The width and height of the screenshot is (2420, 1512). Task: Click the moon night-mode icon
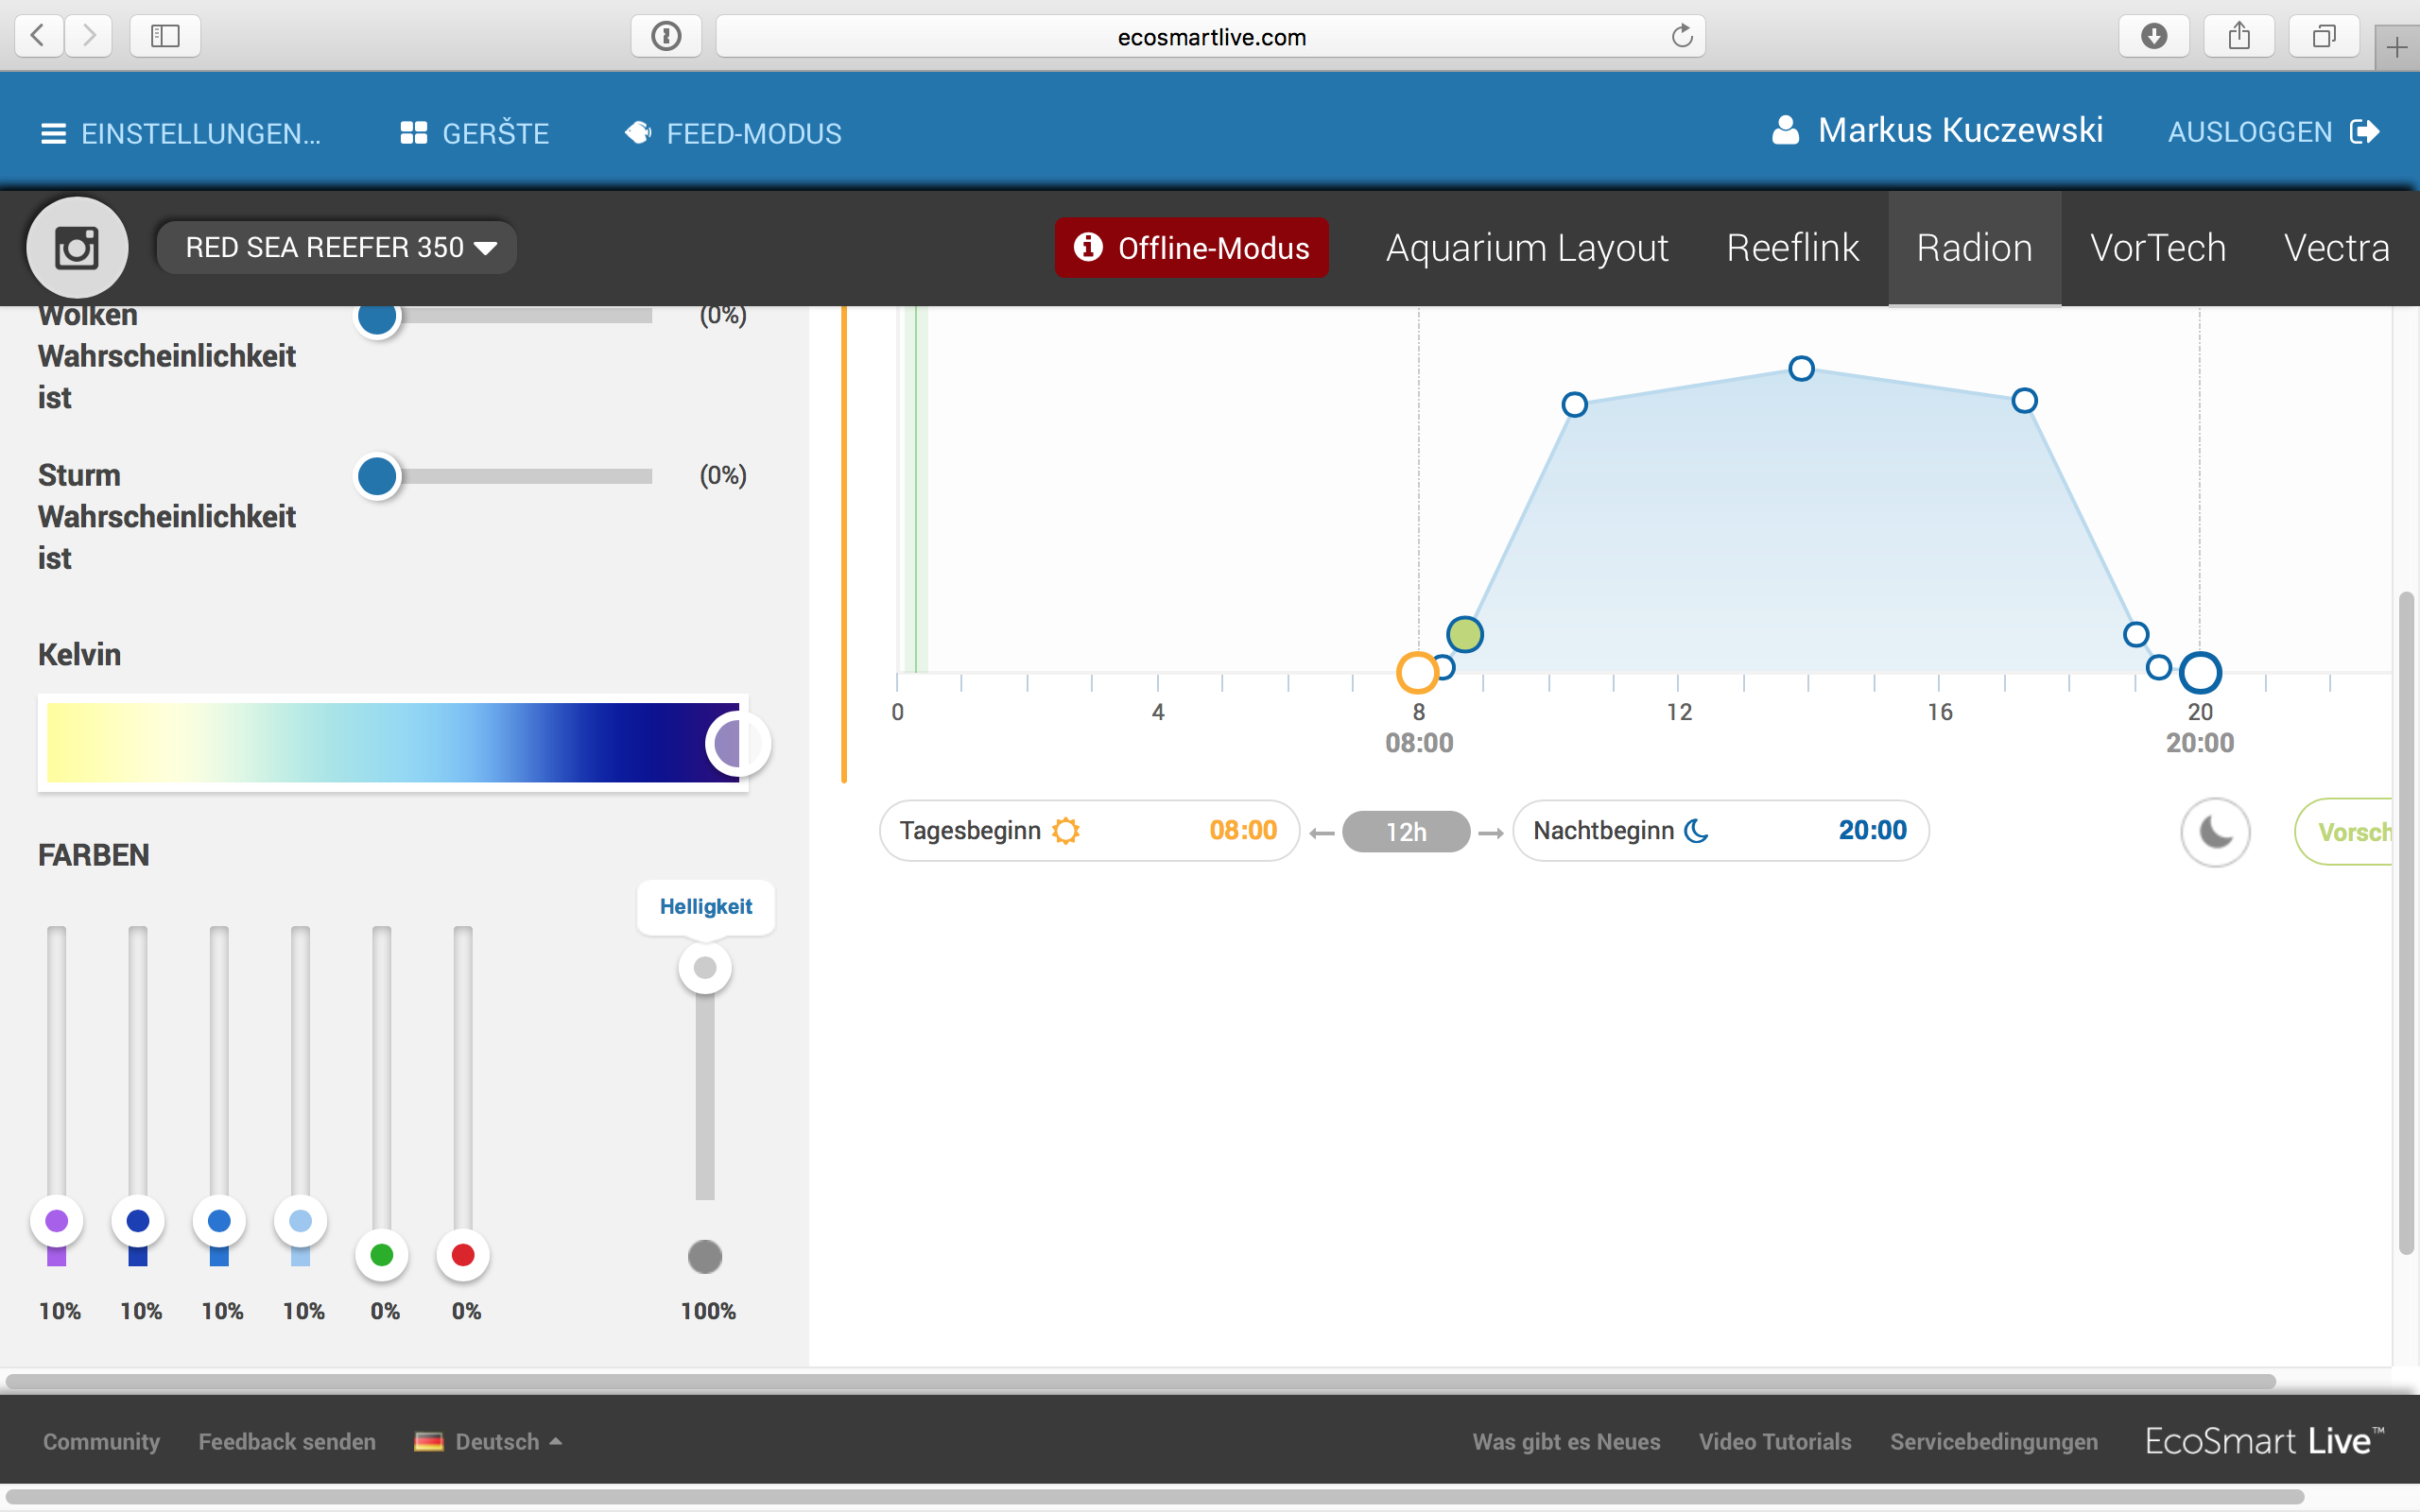point(2215,832)
